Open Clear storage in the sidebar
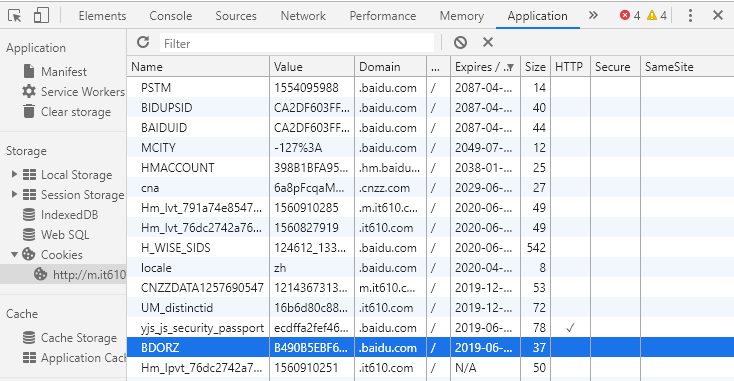The height and width of the screenshot is (381, 734). 76,112
